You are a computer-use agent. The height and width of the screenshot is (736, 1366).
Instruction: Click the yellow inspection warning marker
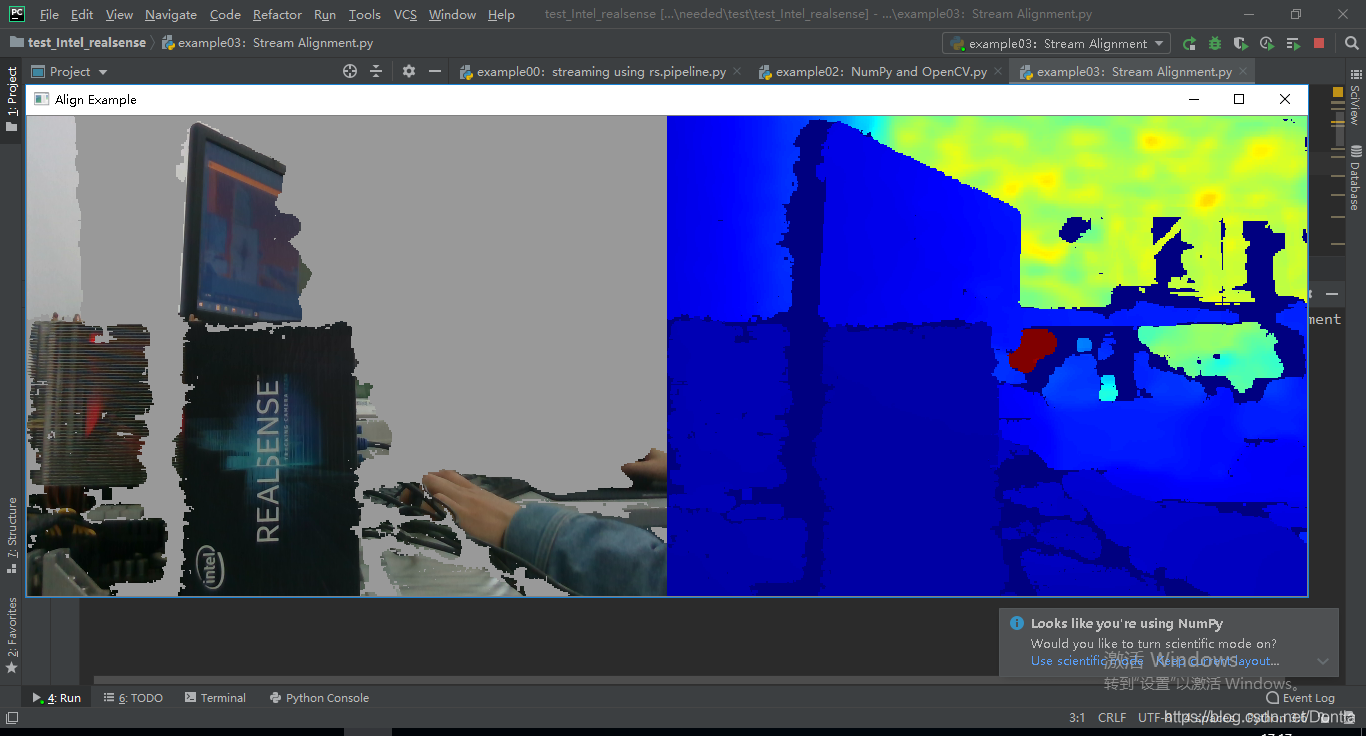1338,92
